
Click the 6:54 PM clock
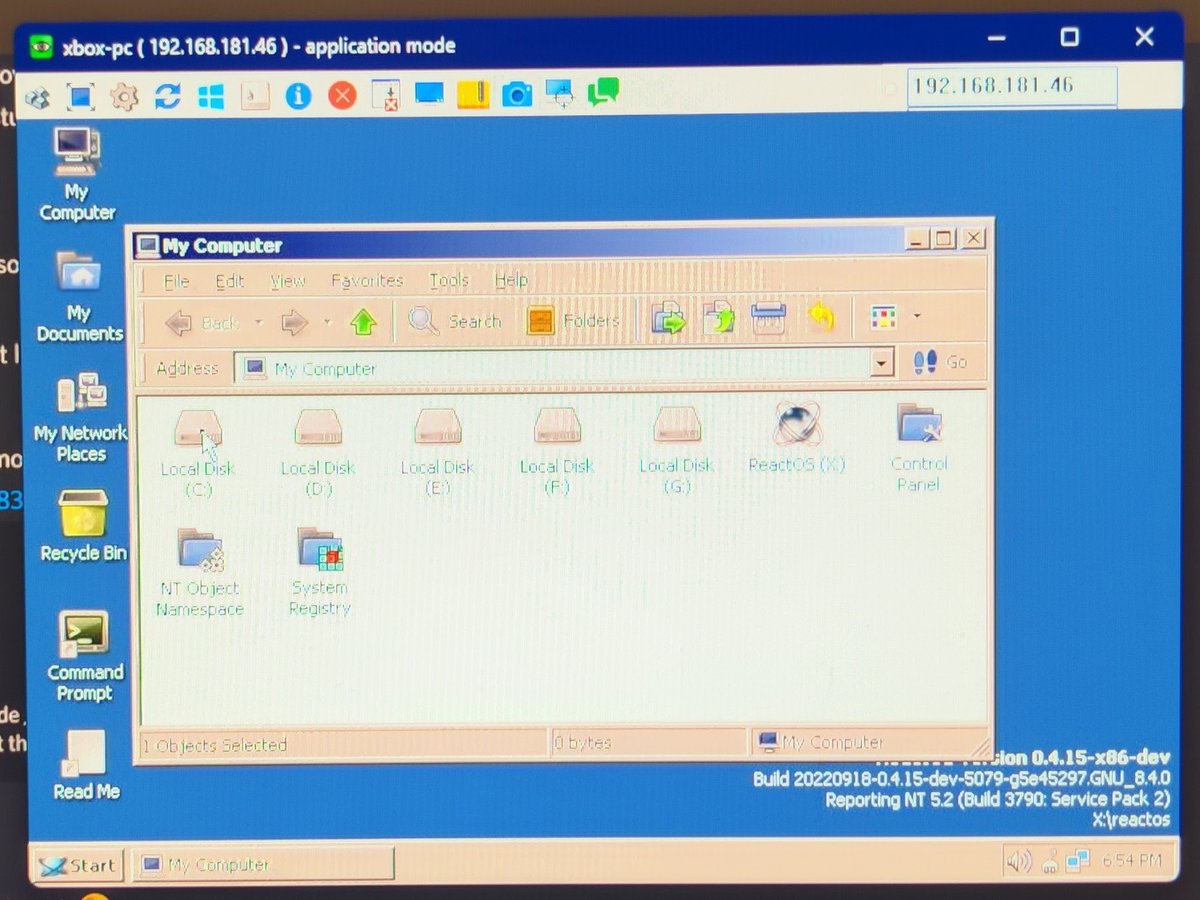1131,859
